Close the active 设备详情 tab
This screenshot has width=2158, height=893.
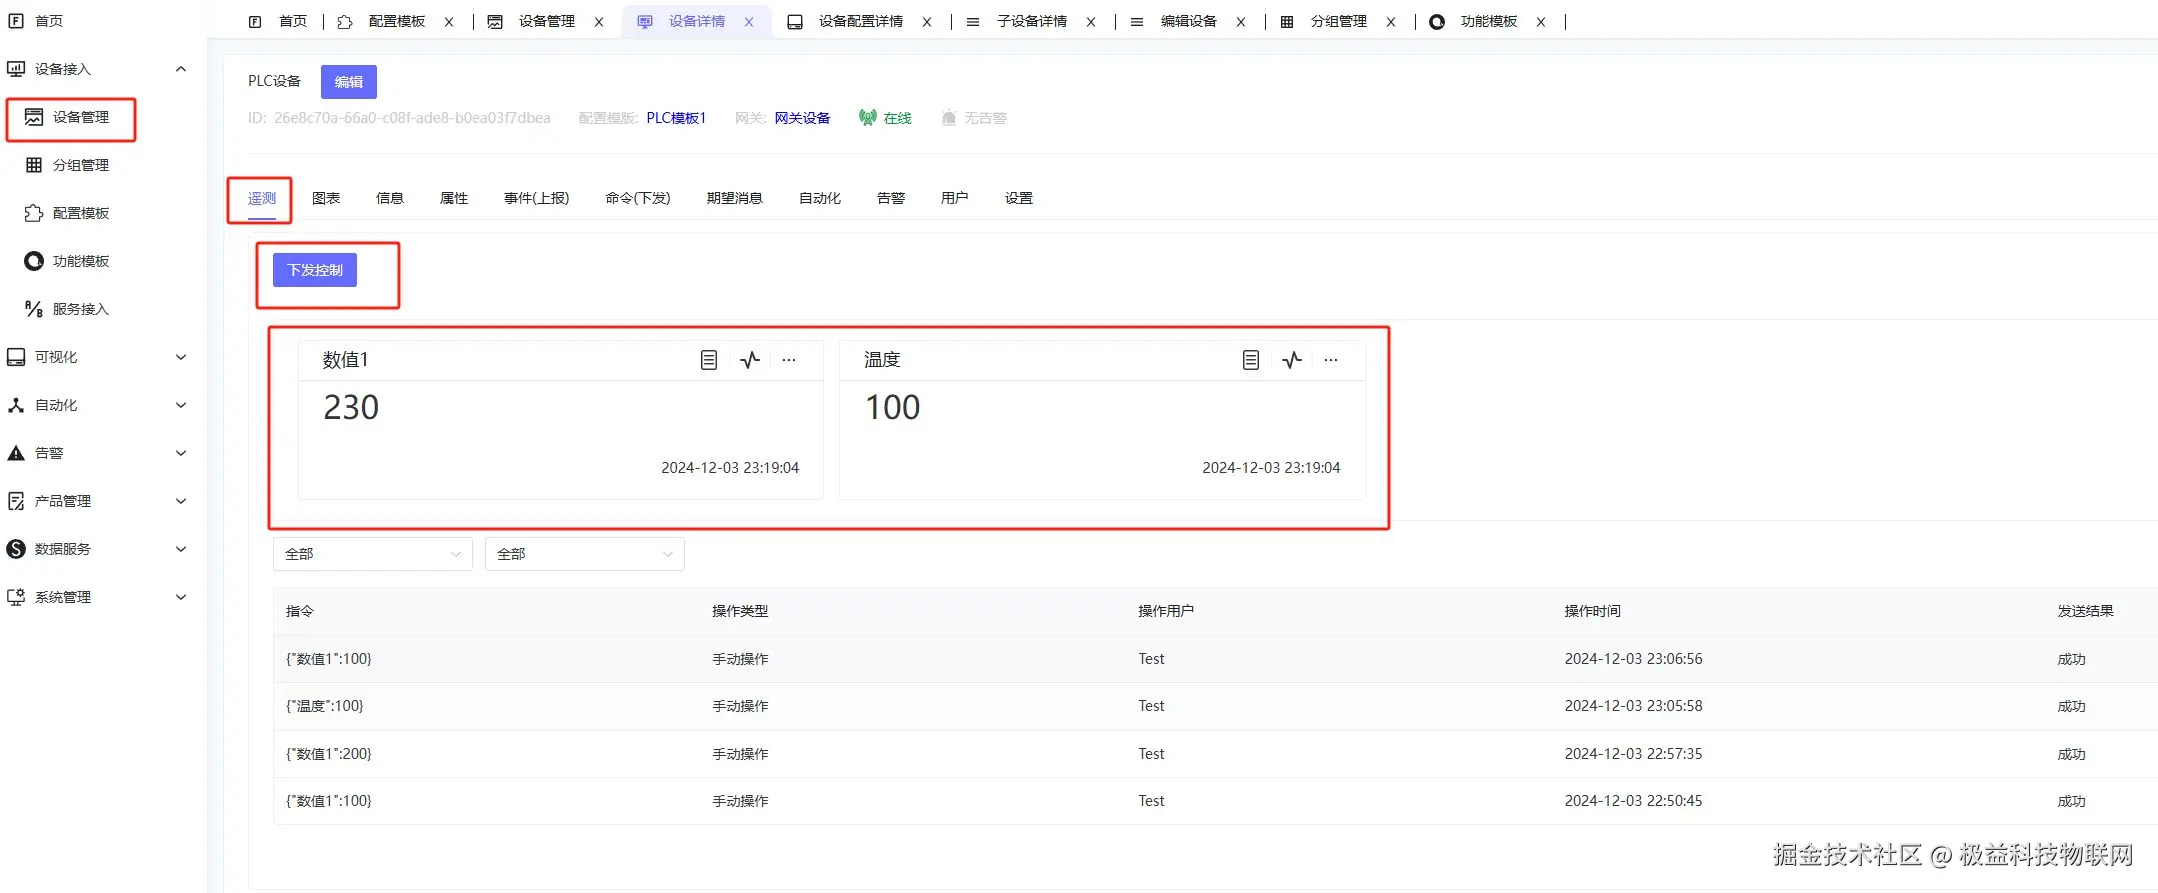click(x=749, y=22)
